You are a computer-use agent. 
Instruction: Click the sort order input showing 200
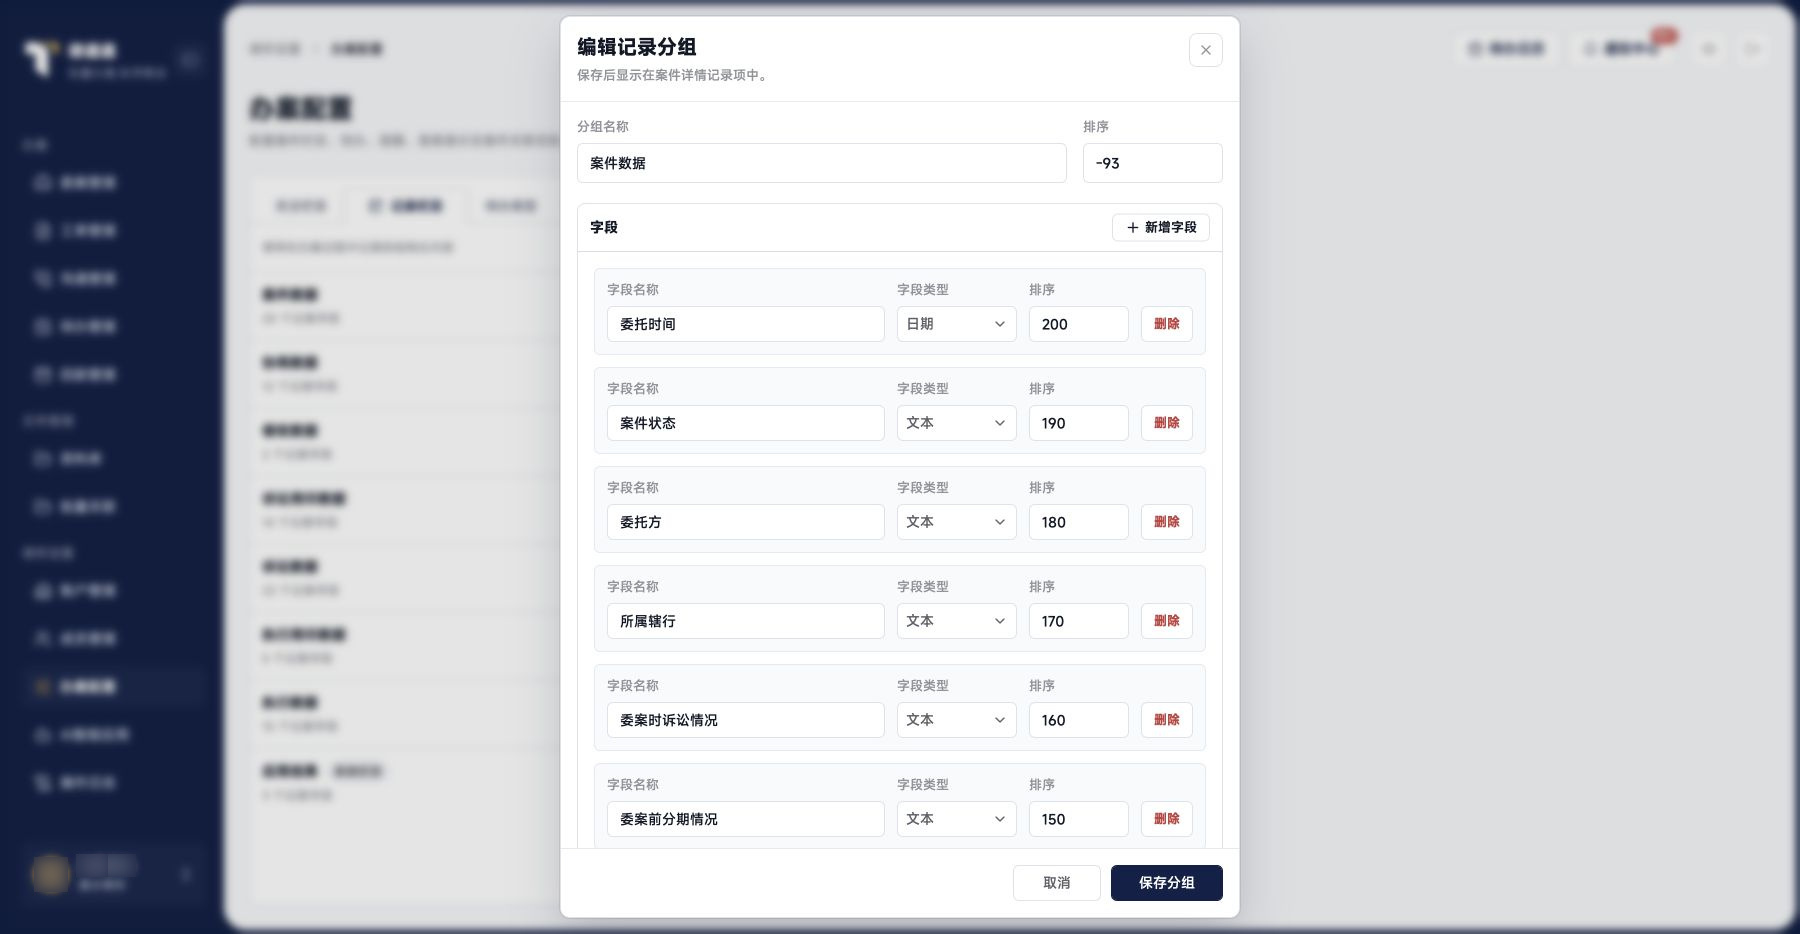click(1078, 324)
